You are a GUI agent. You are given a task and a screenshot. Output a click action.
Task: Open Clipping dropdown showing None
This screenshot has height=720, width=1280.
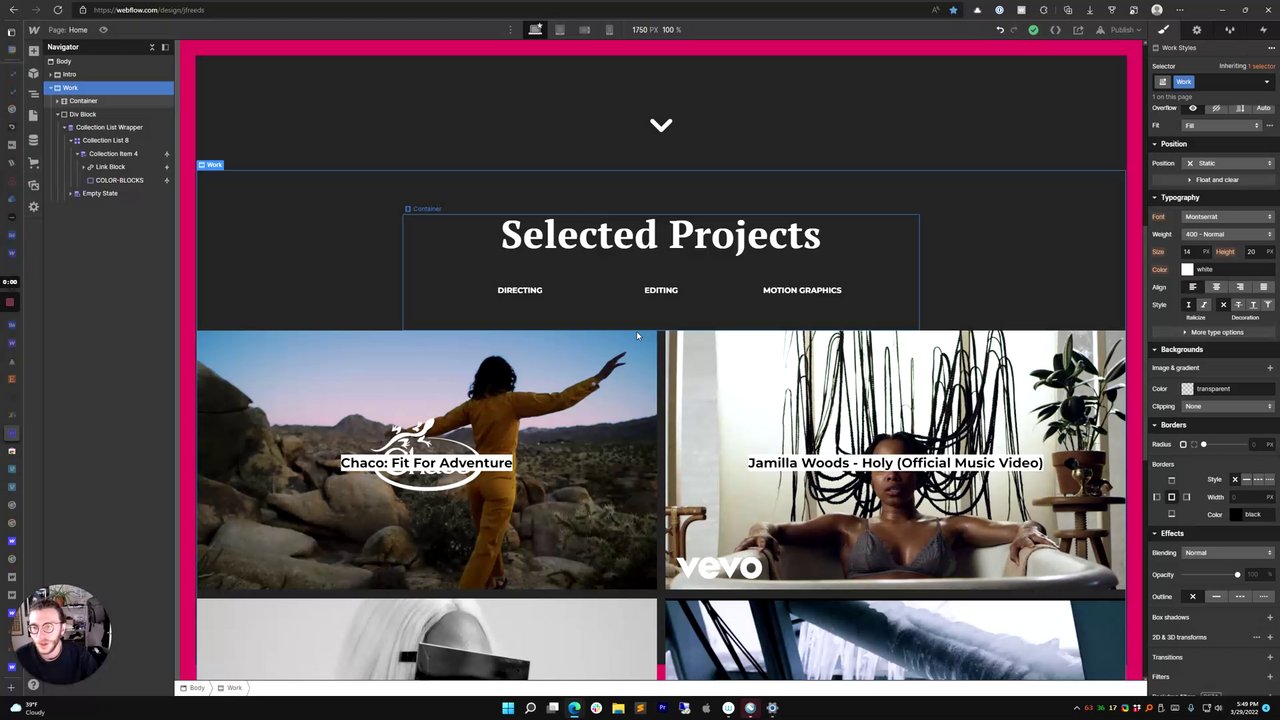(x=1228, y=407)
